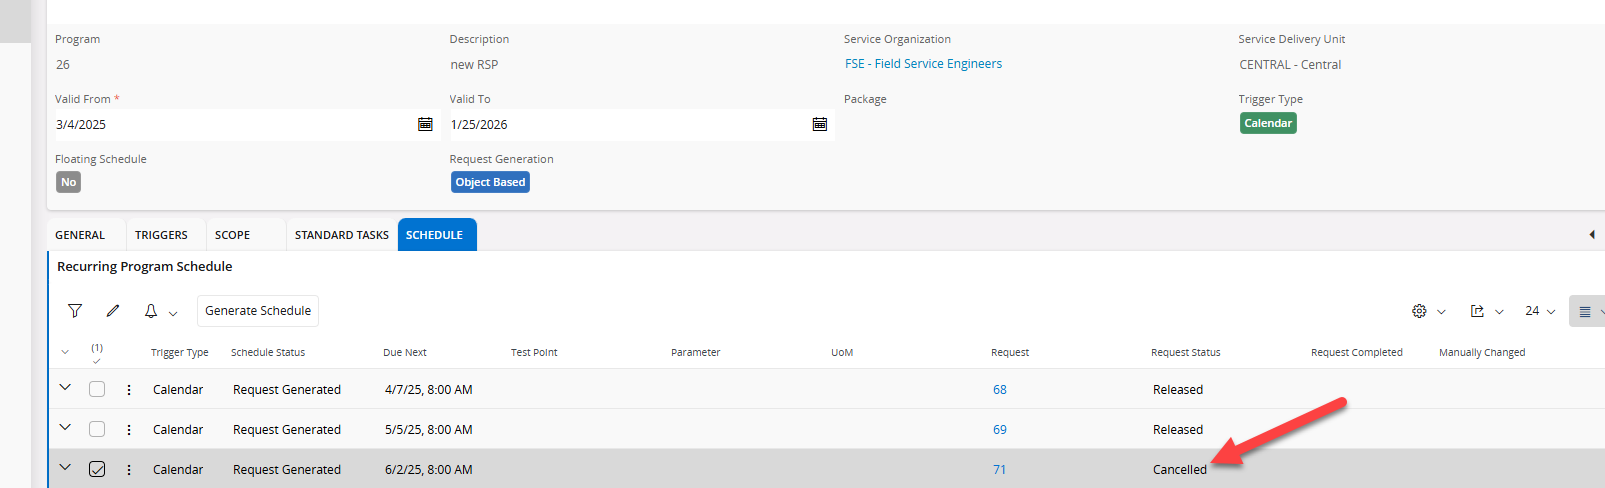Expand the 6/2/25 schedule row chevron
The height and width of the screenshot is (488, 1605).
coord(65,467)
